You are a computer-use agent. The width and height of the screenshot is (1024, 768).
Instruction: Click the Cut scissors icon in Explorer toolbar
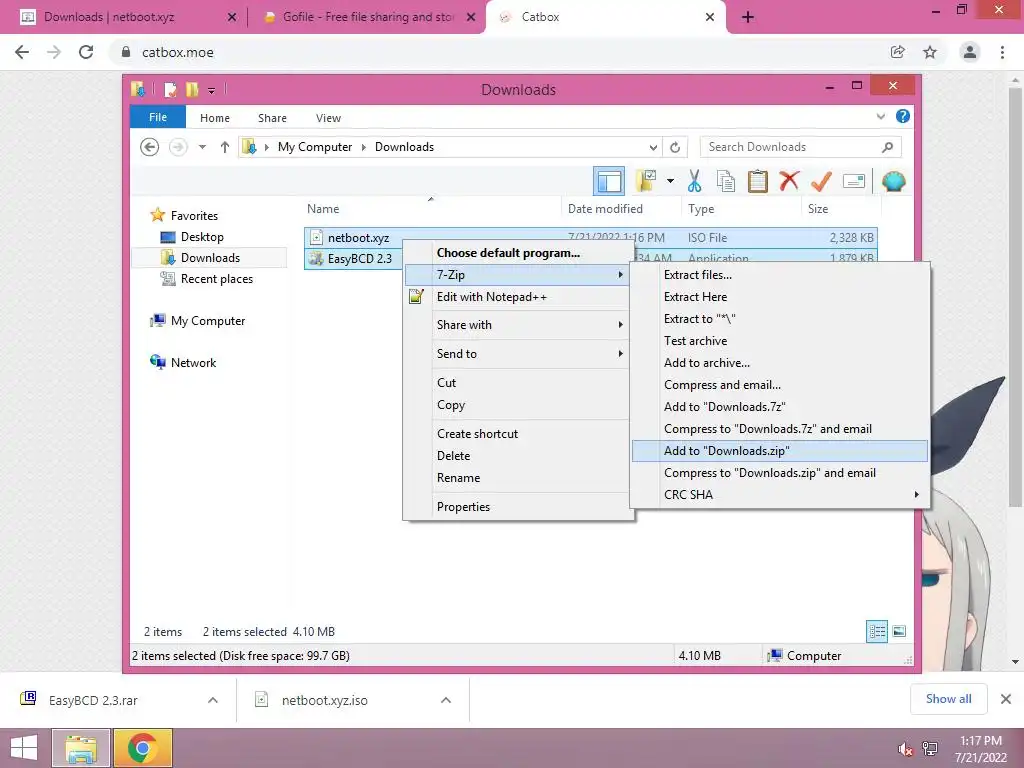tap(694, 181)
